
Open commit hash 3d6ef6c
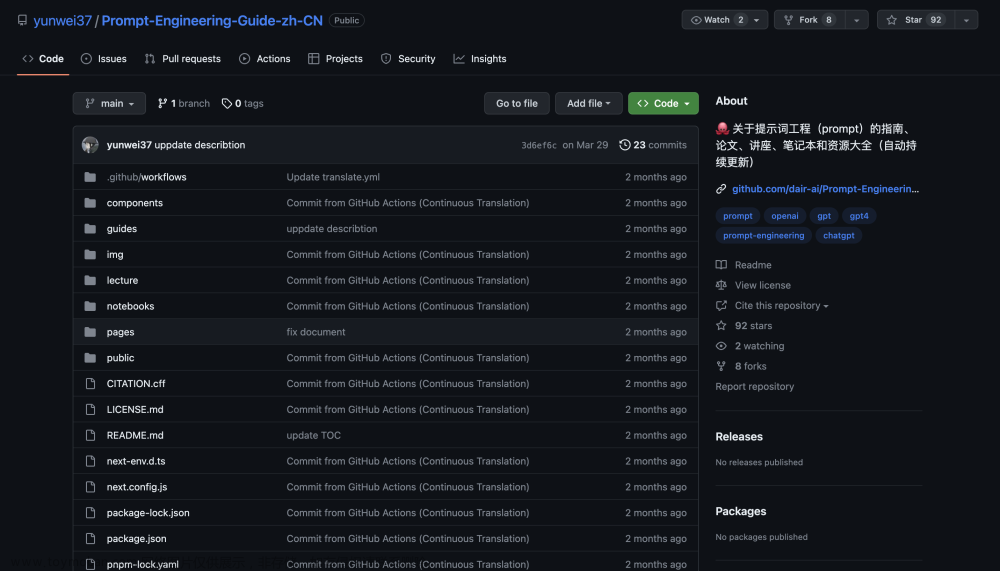(x=539, y=145)
